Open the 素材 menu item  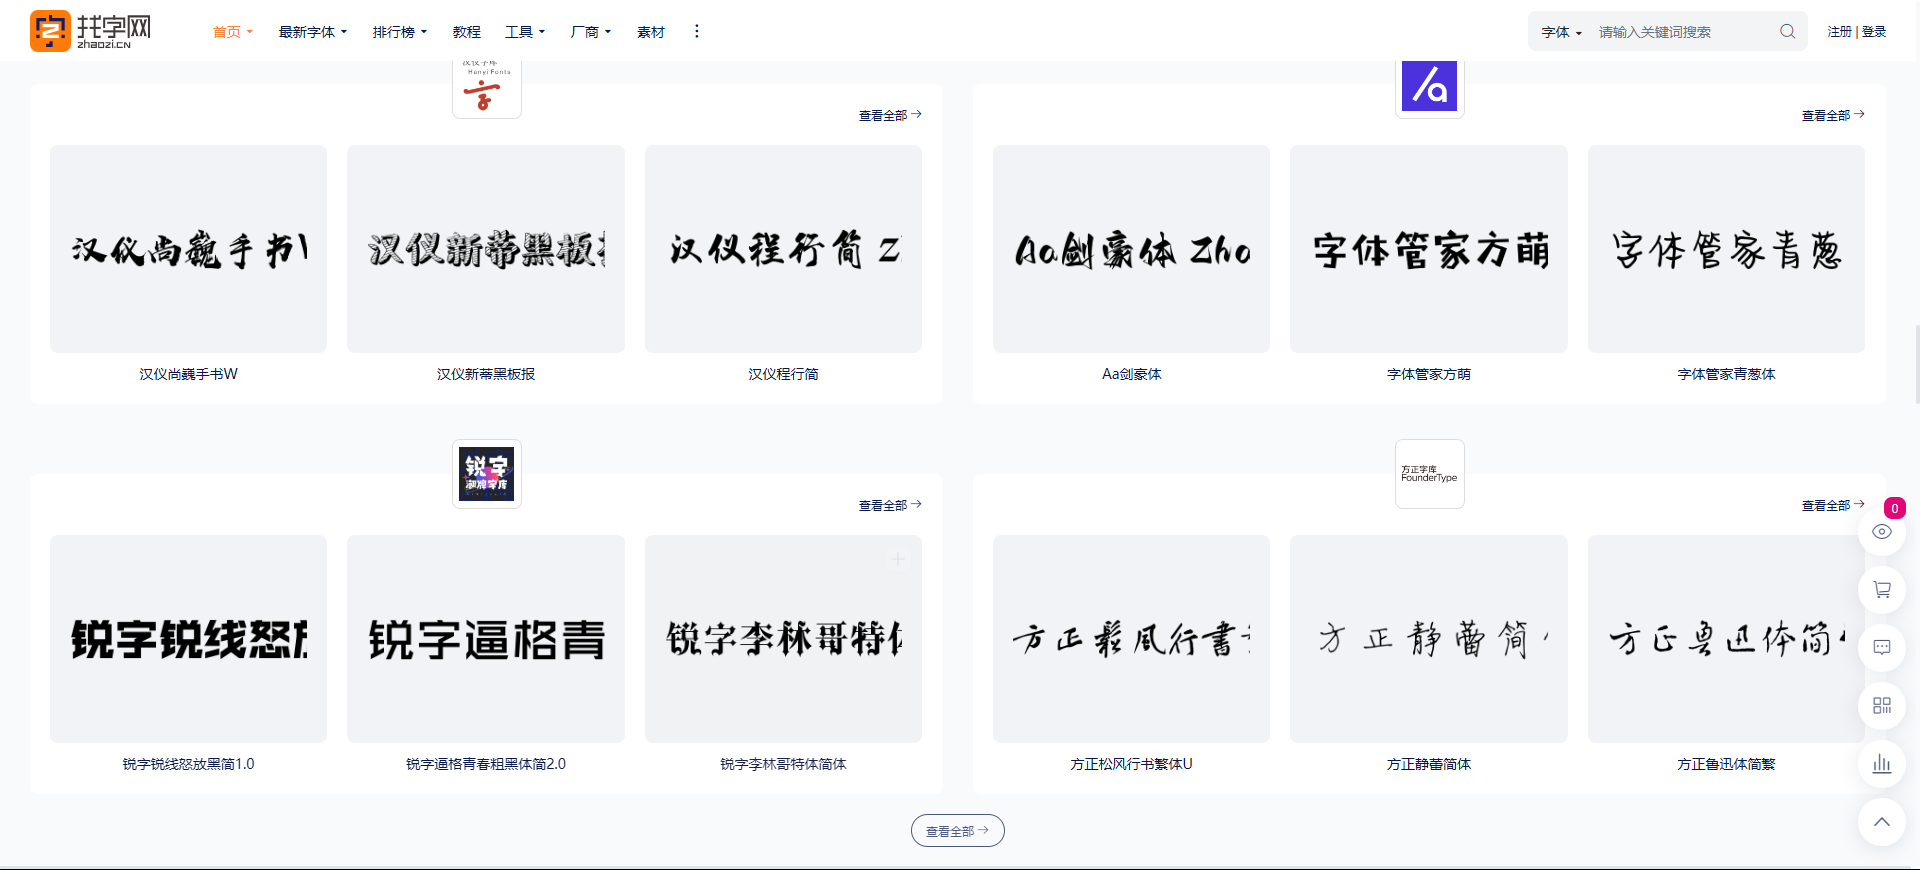[x=651, y=32]
